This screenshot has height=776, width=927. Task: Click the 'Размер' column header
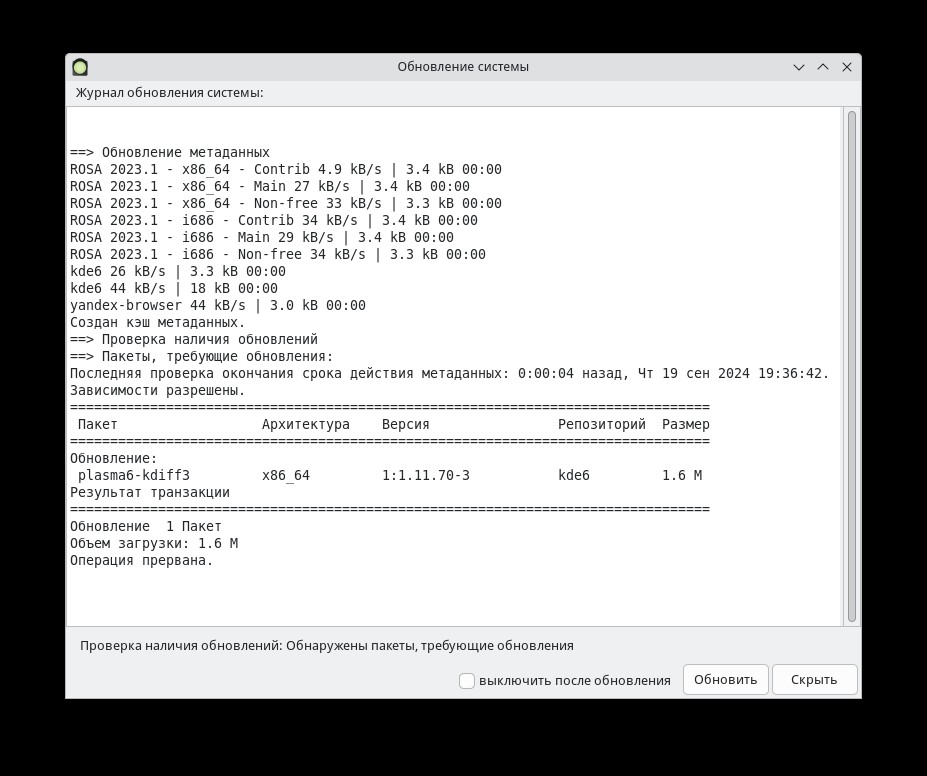686,425
